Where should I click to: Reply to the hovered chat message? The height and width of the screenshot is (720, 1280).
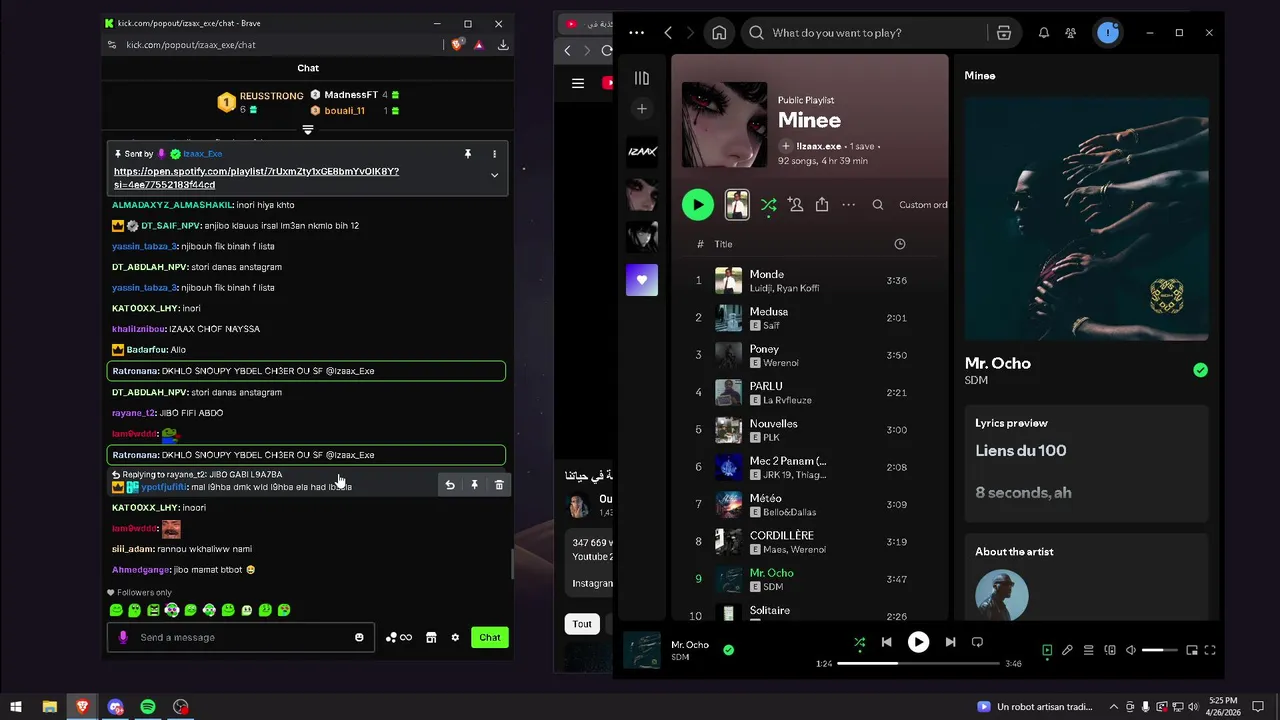click(x=450, y=485)
